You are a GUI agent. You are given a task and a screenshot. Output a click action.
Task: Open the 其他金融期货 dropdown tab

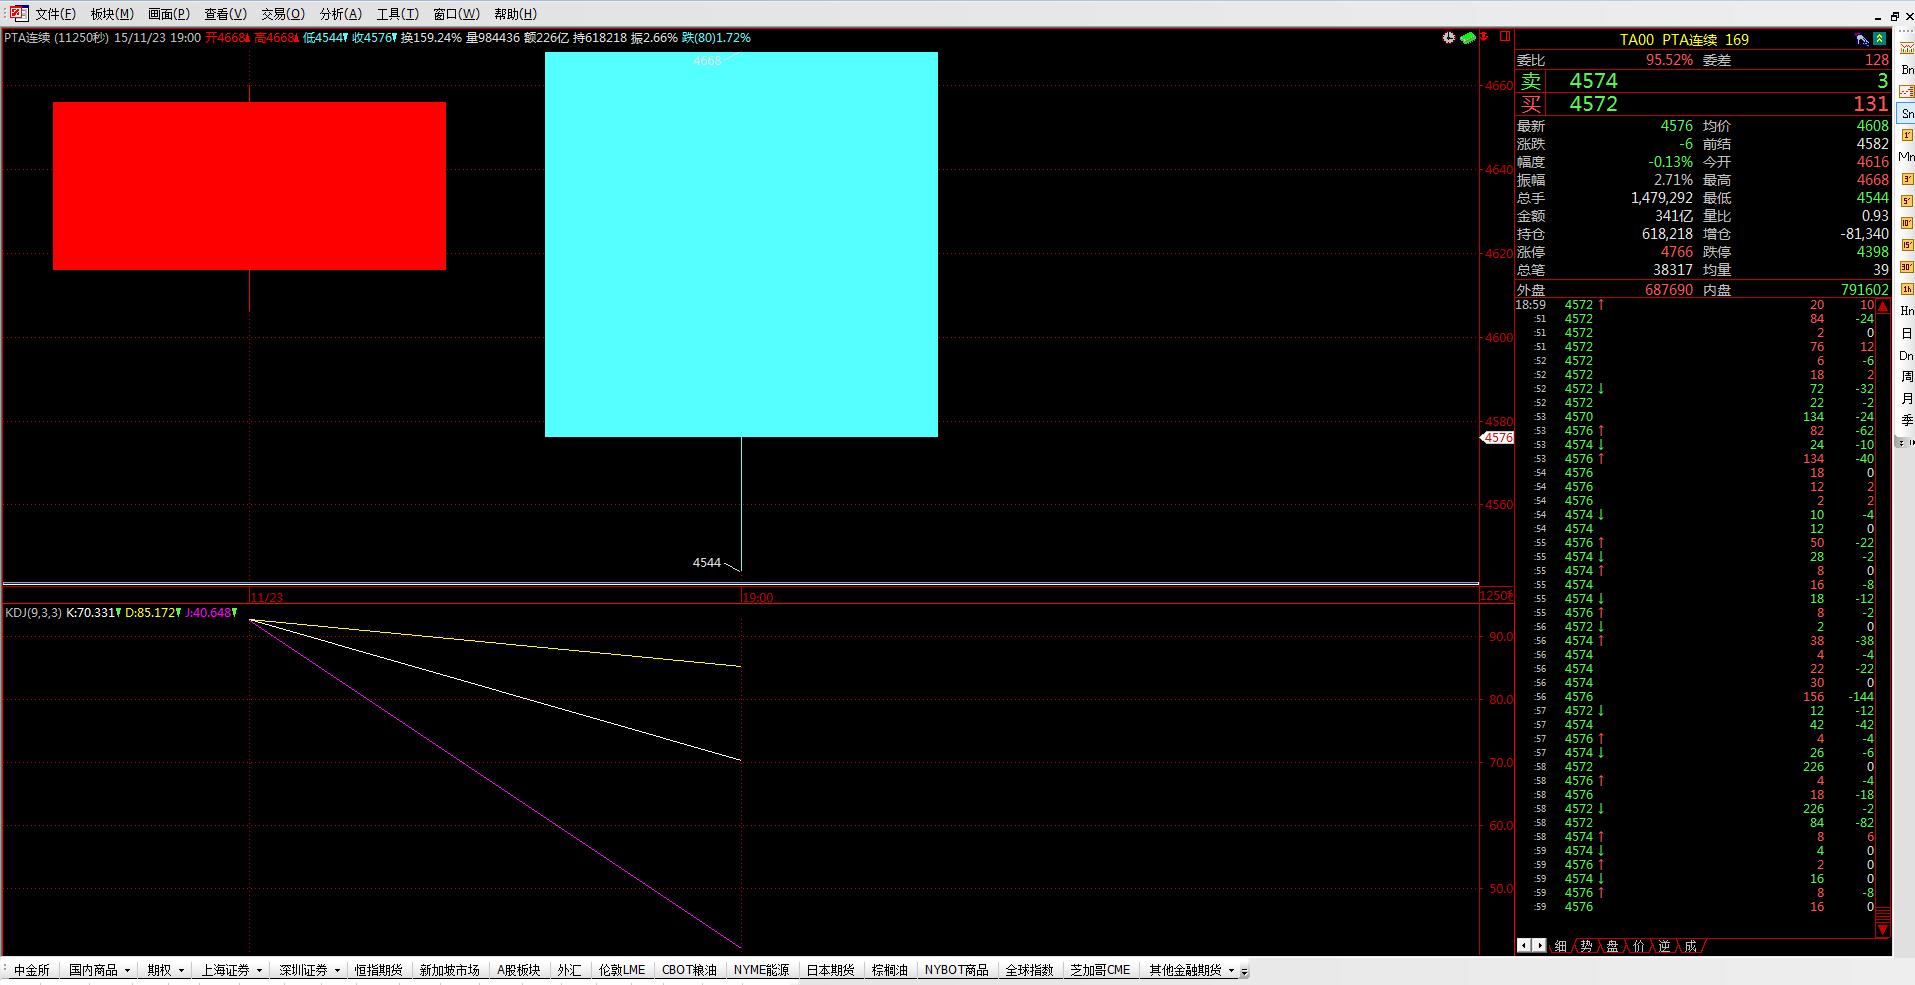click(1191, 970)
